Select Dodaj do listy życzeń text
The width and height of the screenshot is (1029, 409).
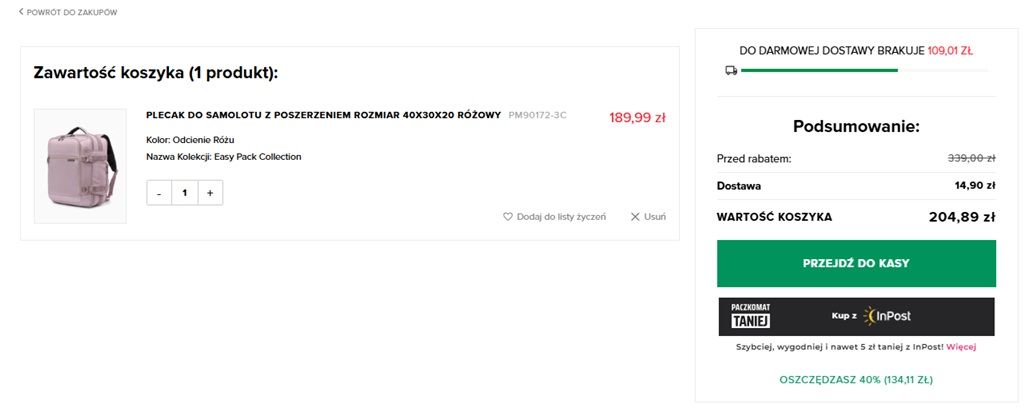(x=561, y=217)
